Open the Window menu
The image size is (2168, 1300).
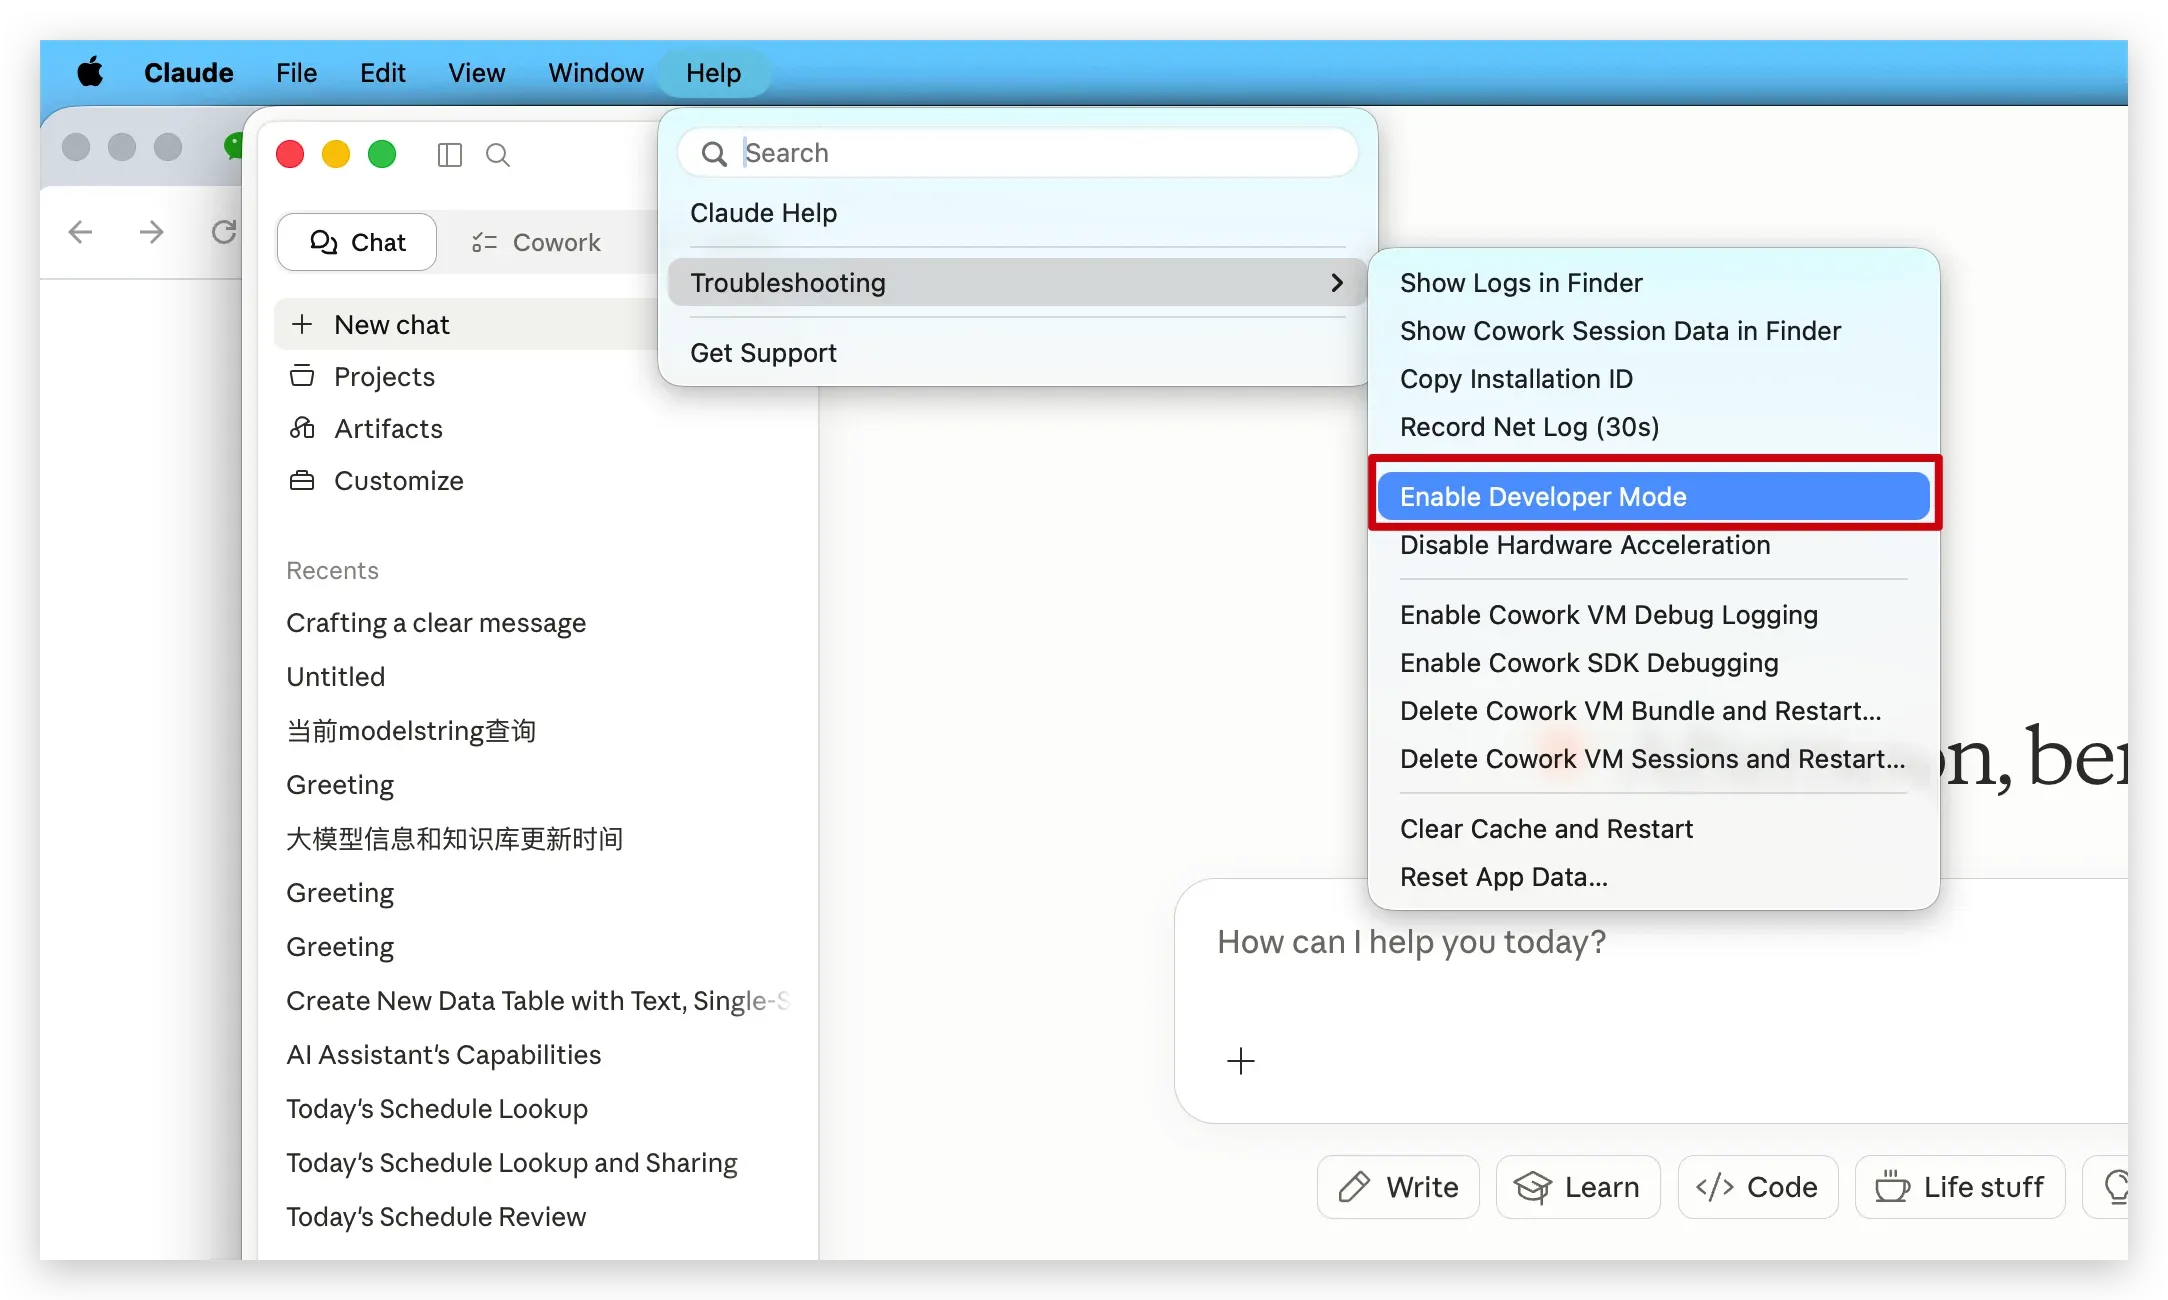click(x=596, y=73)
